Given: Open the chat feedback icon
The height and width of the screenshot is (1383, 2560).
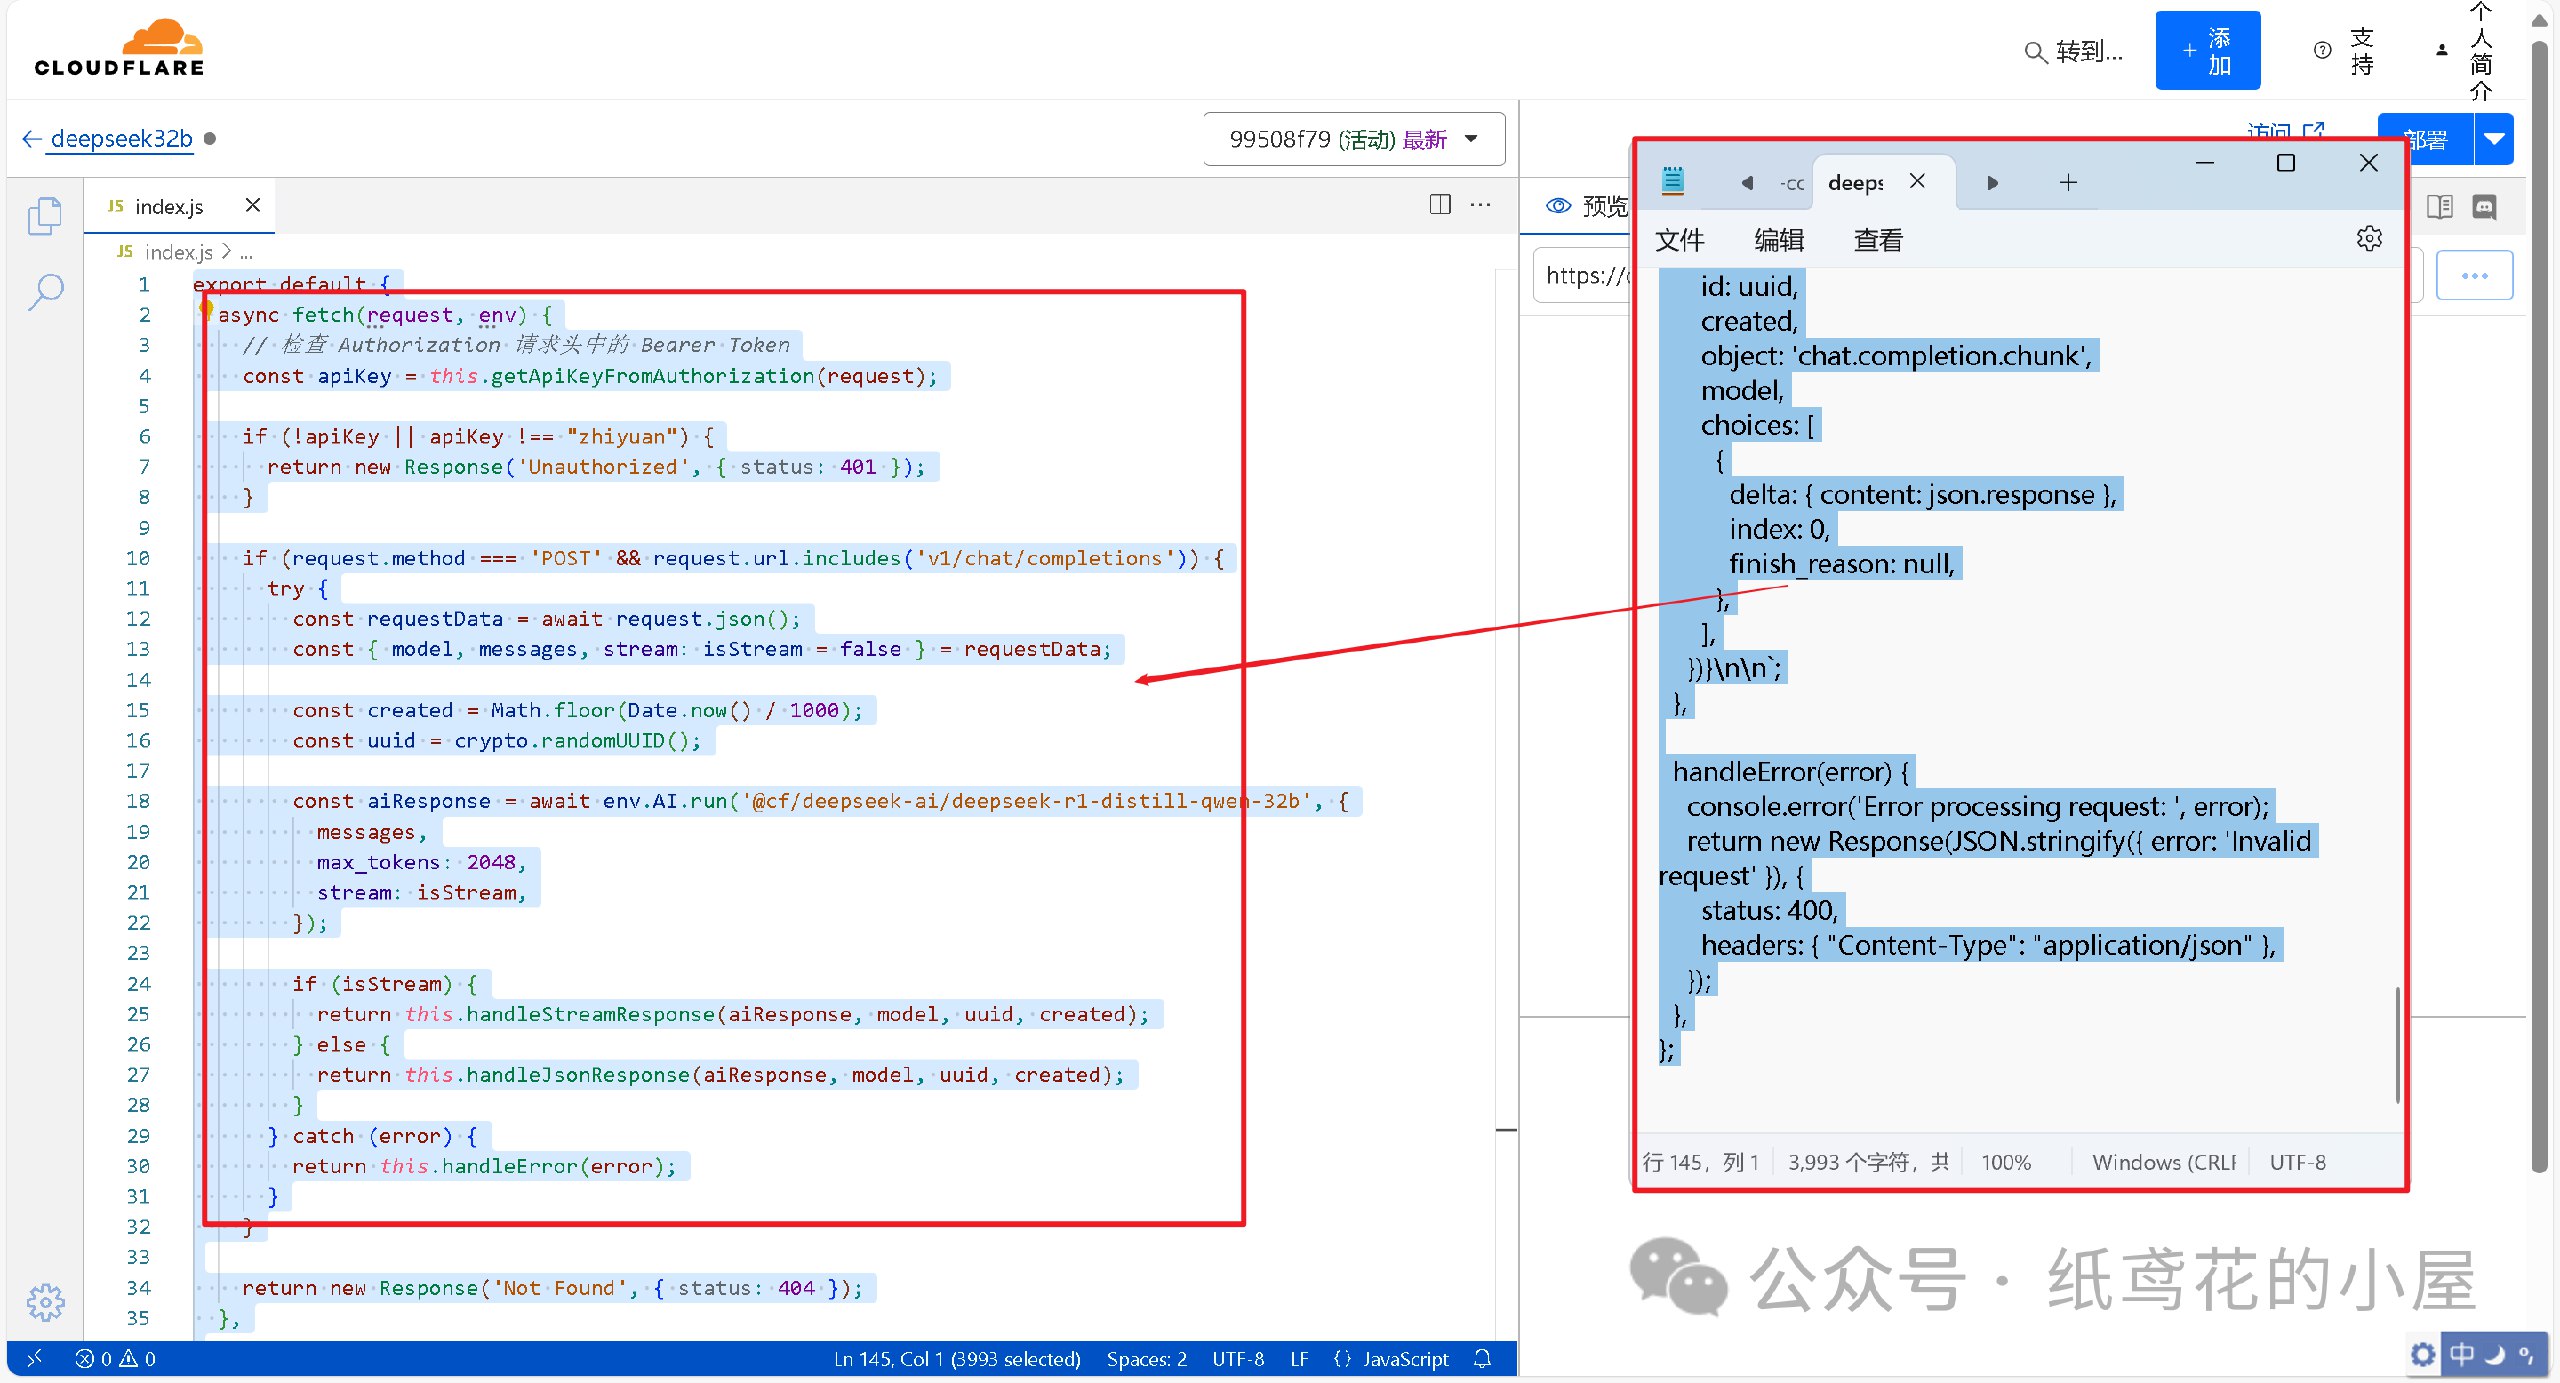Looking at the screenshot, I should 2484,207.
